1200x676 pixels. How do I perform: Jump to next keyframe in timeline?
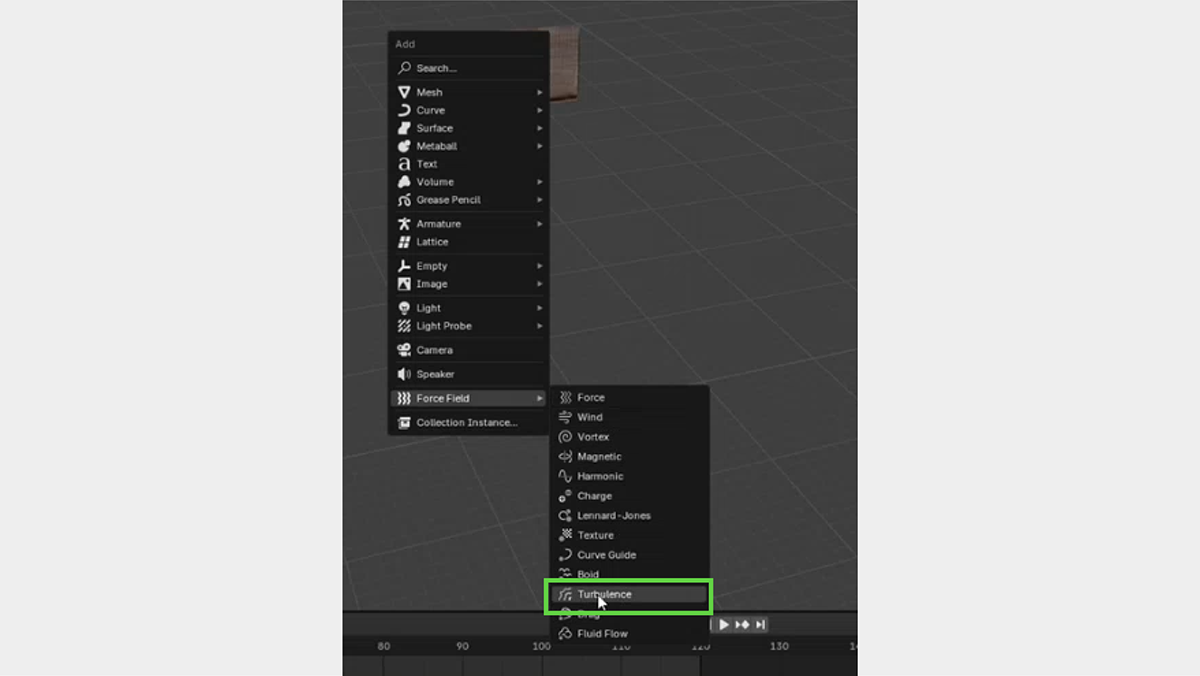tap(742, 624)
